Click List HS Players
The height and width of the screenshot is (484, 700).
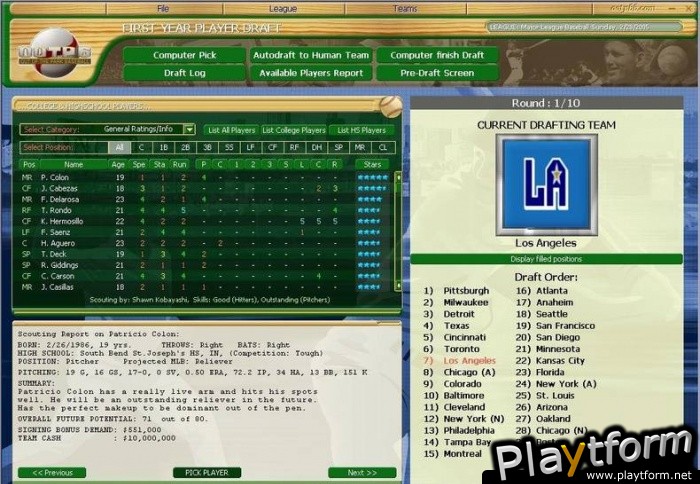point(362,130)
